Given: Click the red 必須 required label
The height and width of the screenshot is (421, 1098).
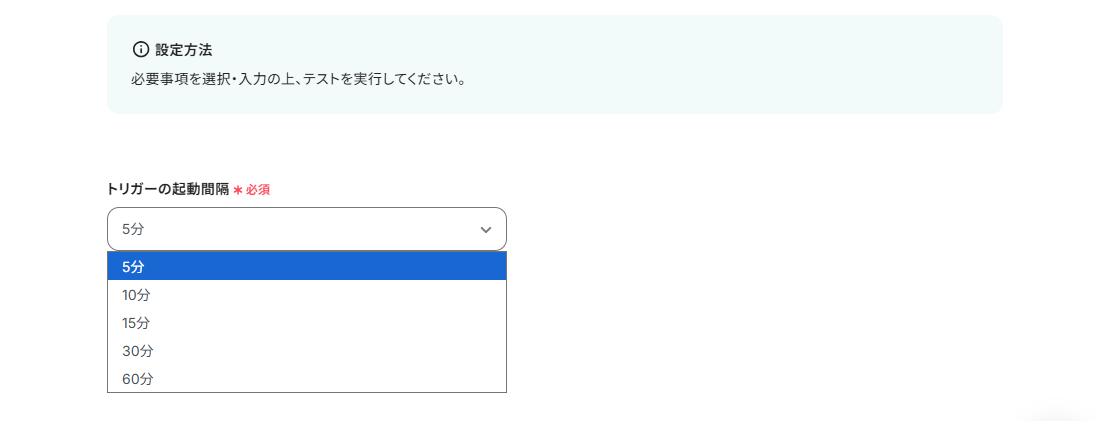Looking at the screenshot, I should pyautogui.click(x=258, y=189).
